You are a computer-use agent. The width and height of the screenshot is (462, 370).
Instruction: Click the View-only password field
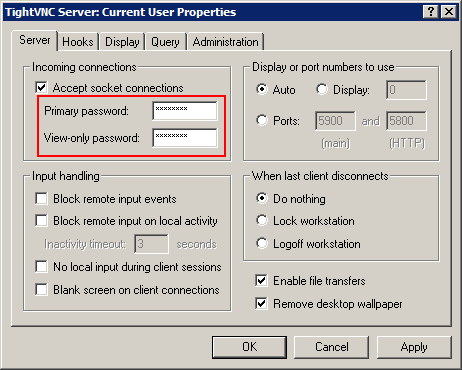[x=185, y=138]
